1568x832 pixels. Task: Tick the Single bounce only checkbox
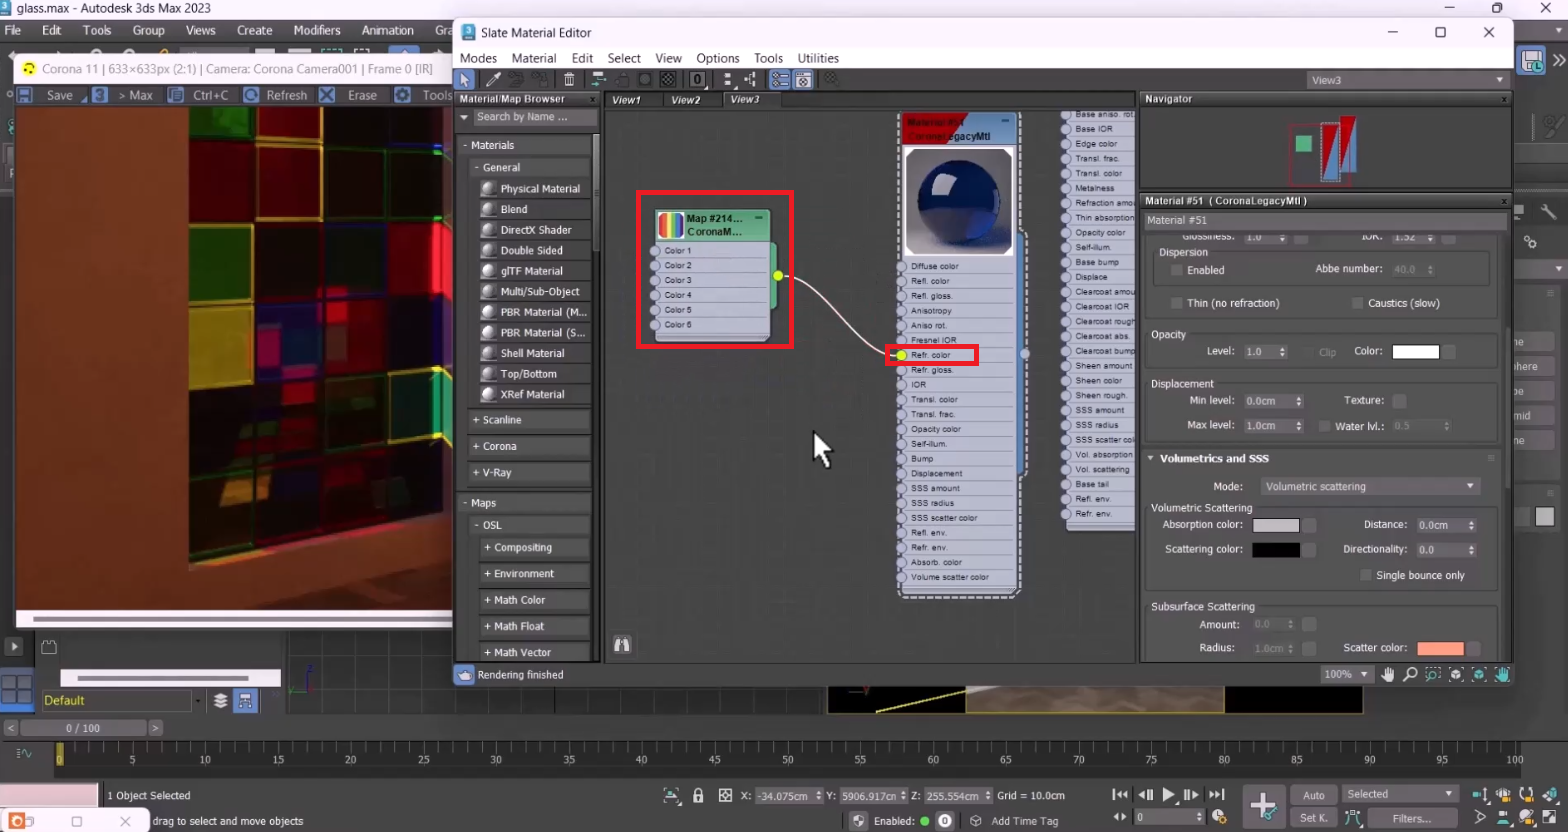[1365, 575]
